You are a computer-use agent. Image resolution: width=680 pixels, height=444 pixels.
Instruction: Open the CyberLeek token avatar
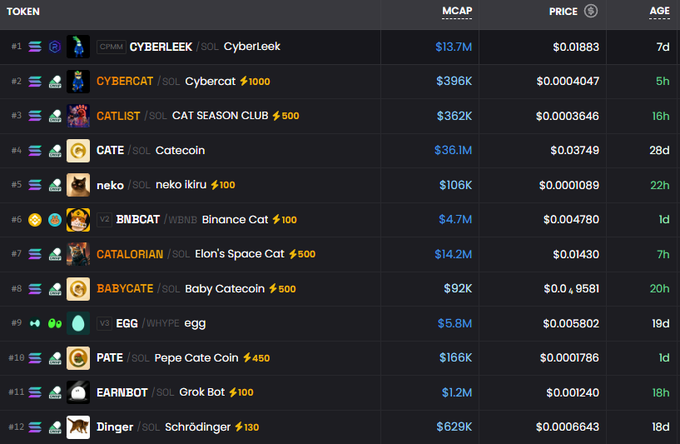coord(78,47)
